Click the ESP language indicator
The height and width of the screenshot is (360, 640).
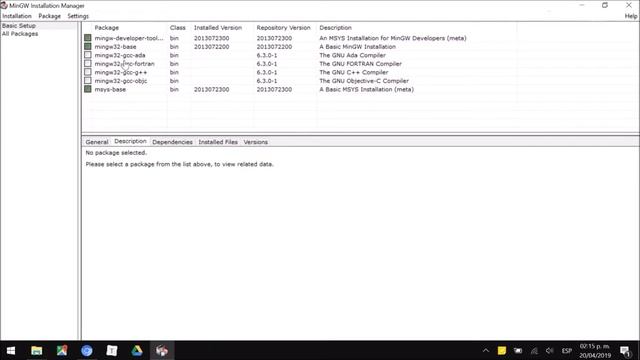pos(567,351)
